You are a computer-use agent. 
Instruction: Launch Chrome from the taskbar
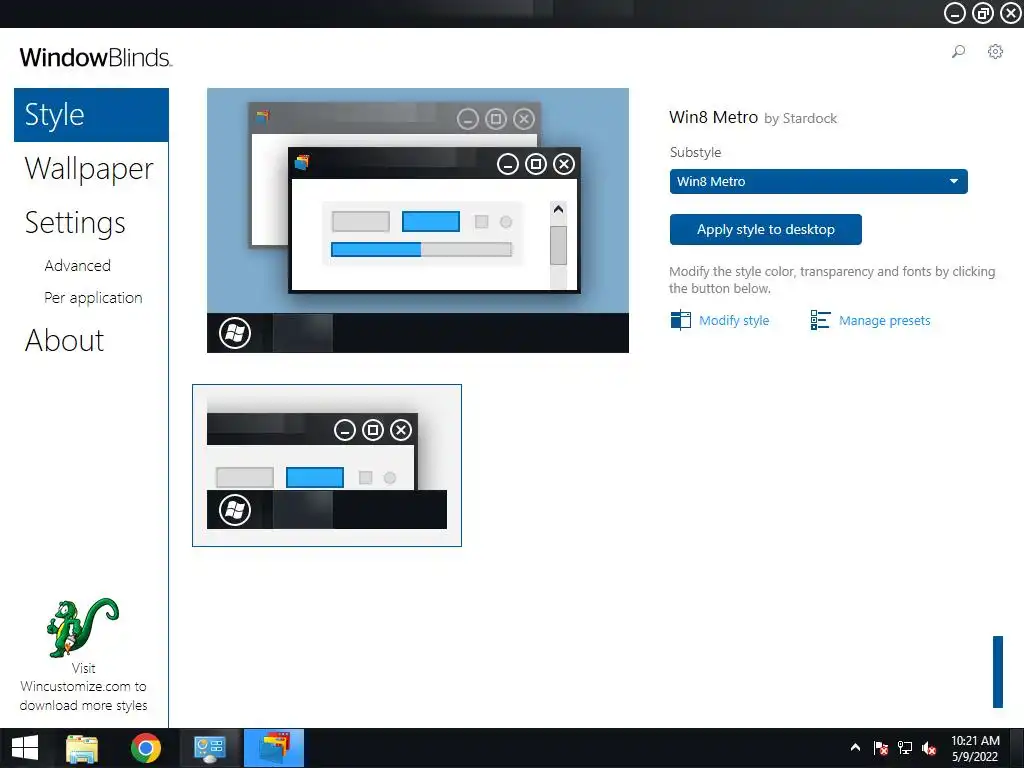146,748
